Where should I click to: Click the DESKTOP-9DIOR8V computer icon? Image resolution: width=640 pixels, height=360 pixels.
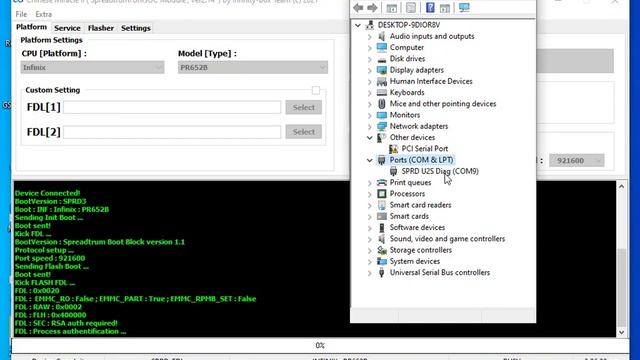tap(370, 25)
